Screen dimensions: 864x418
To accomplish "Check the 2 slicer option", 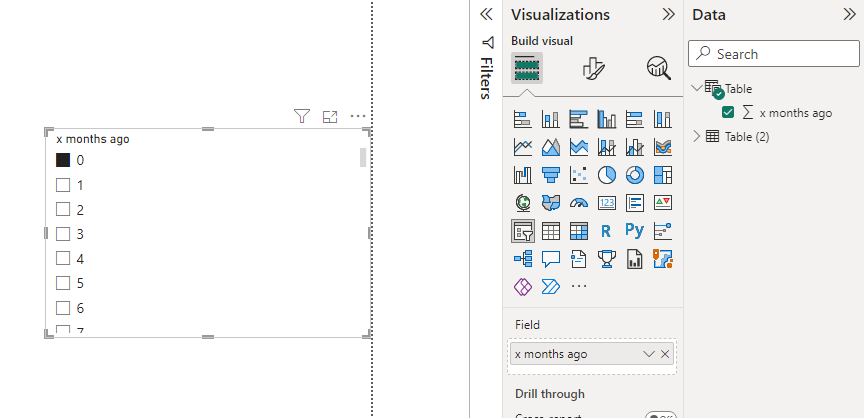I will click(63, 209).
